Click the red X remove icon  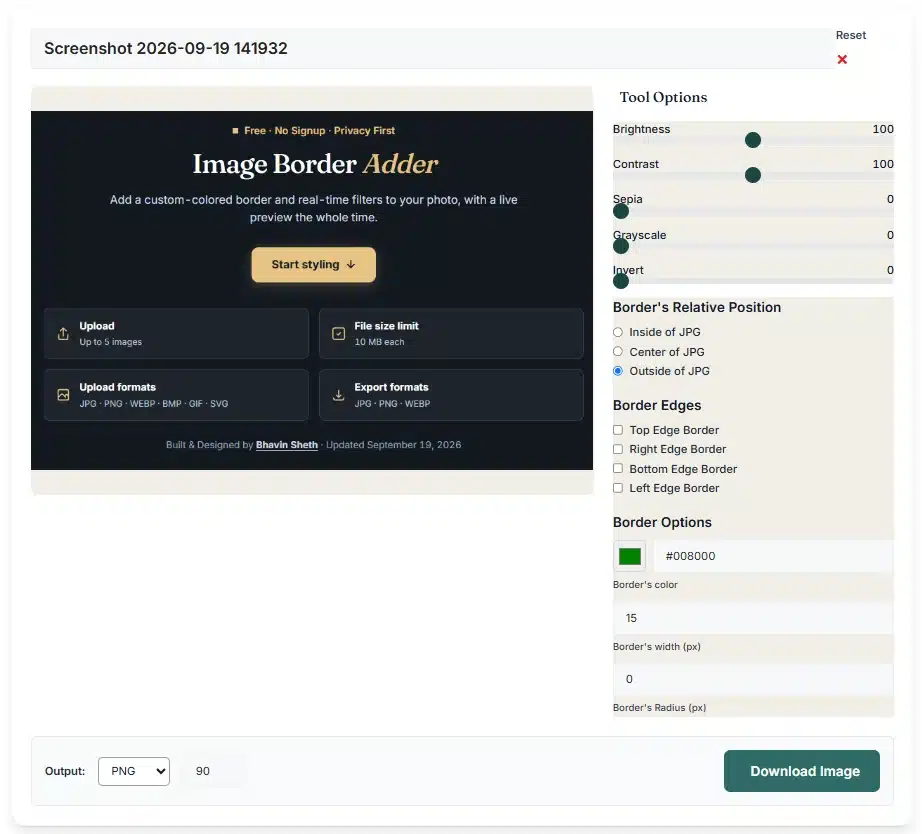842,59
